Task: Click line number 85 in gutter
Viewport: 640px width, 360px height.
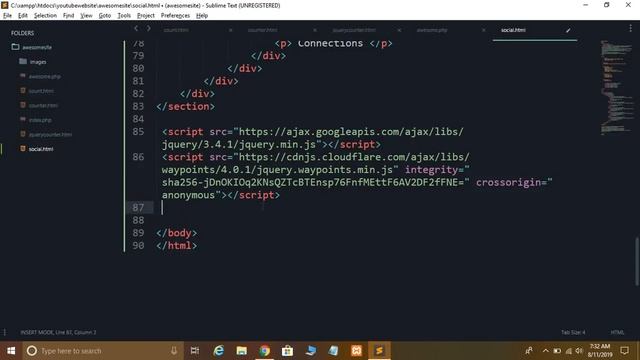Action: [138, 132]
